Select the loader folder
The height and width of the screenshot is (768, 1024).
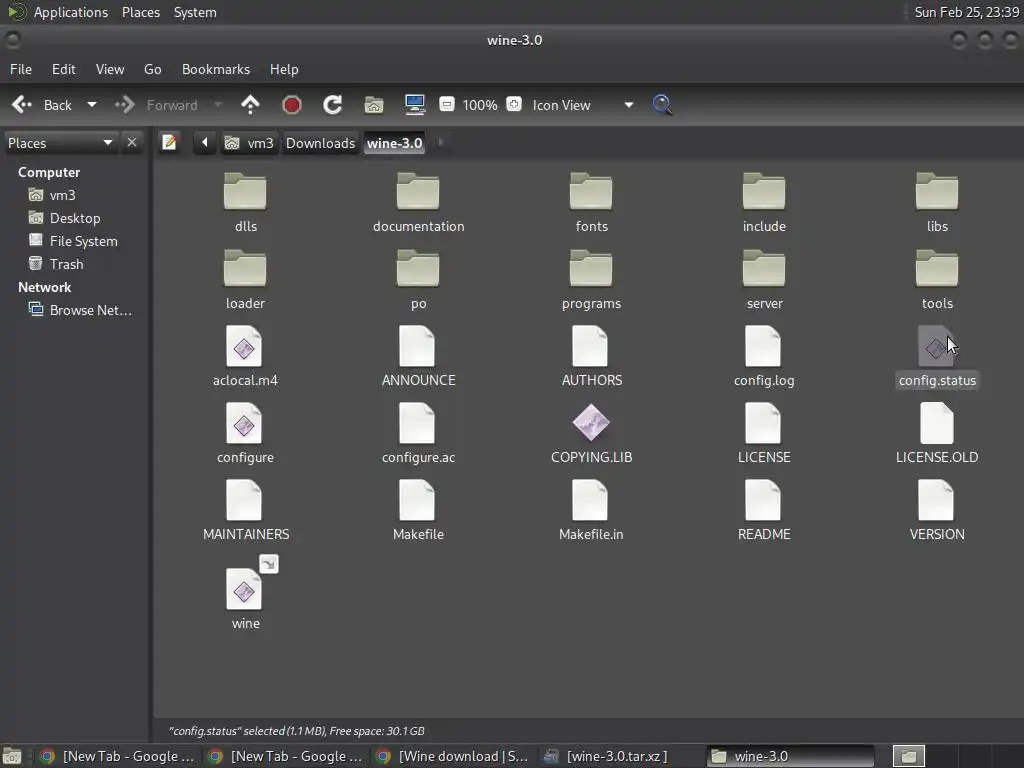[245, 280]
